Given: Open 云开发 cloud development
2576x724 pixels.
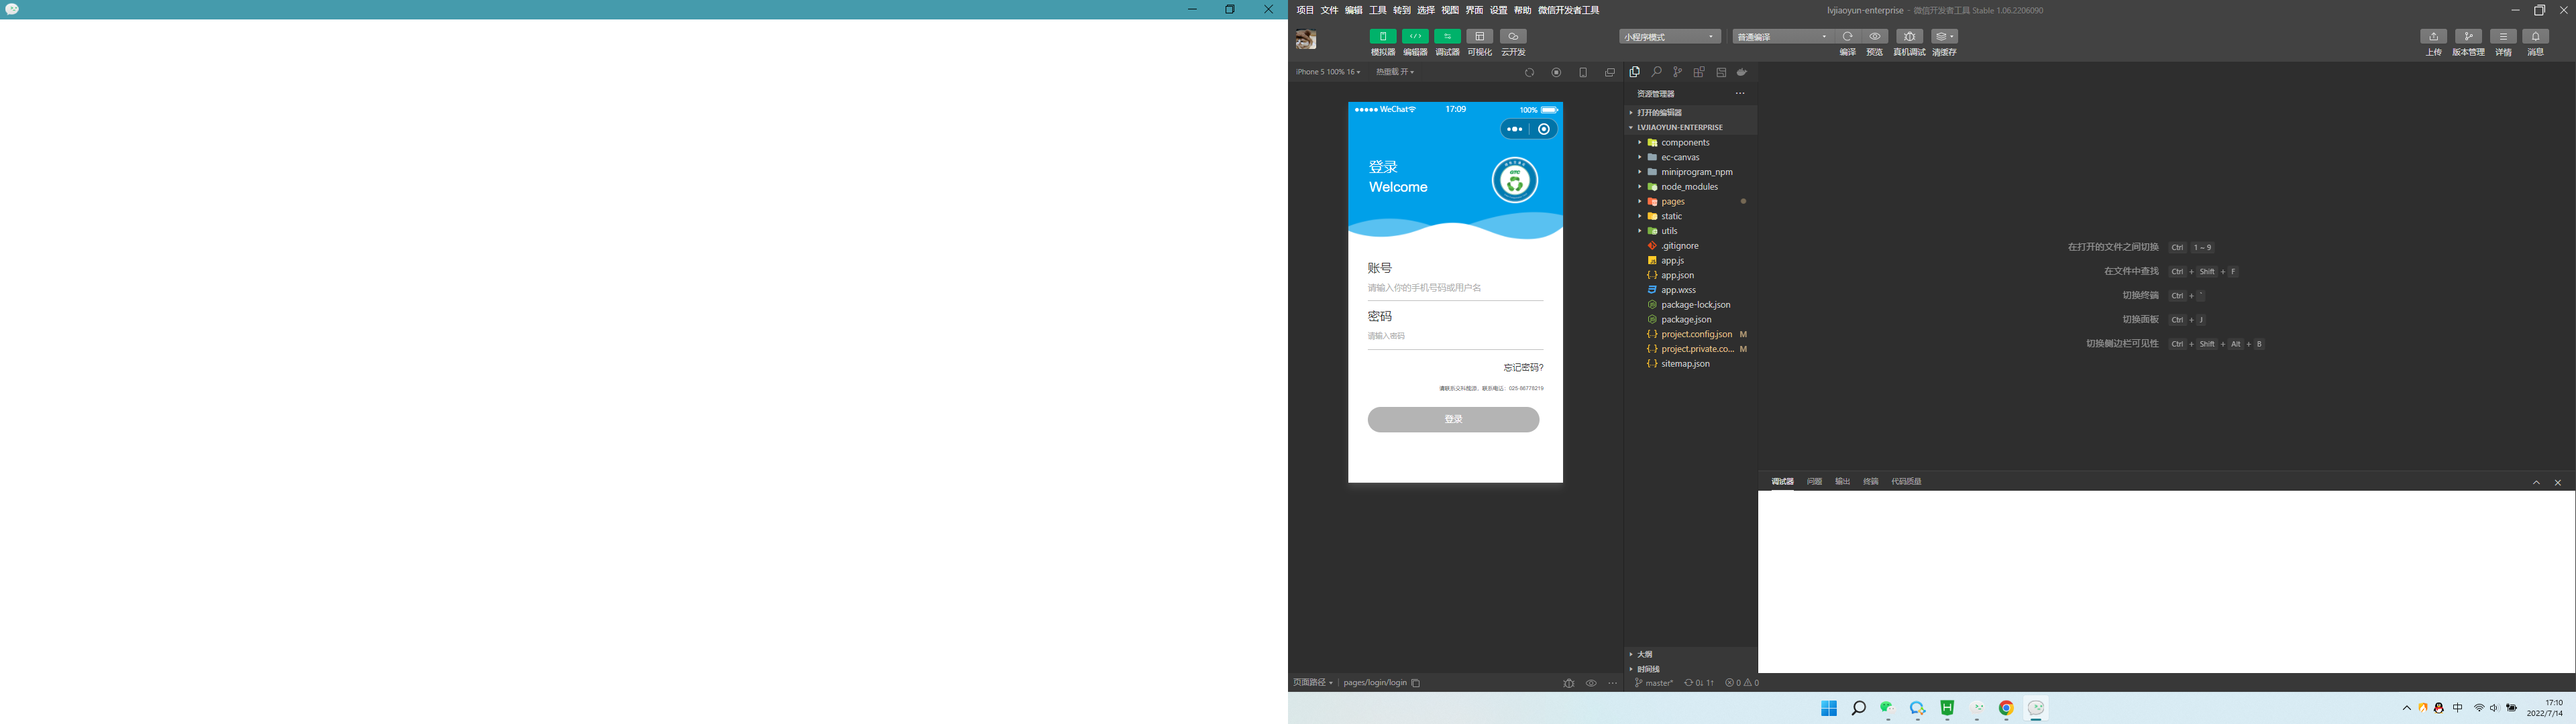Looking at the screenshot, I should pos(1513,37).
